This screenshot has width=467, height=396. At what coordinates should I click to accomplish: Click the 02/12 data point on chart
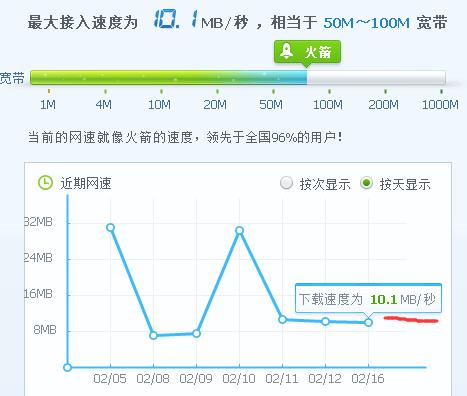pos(325,321)
